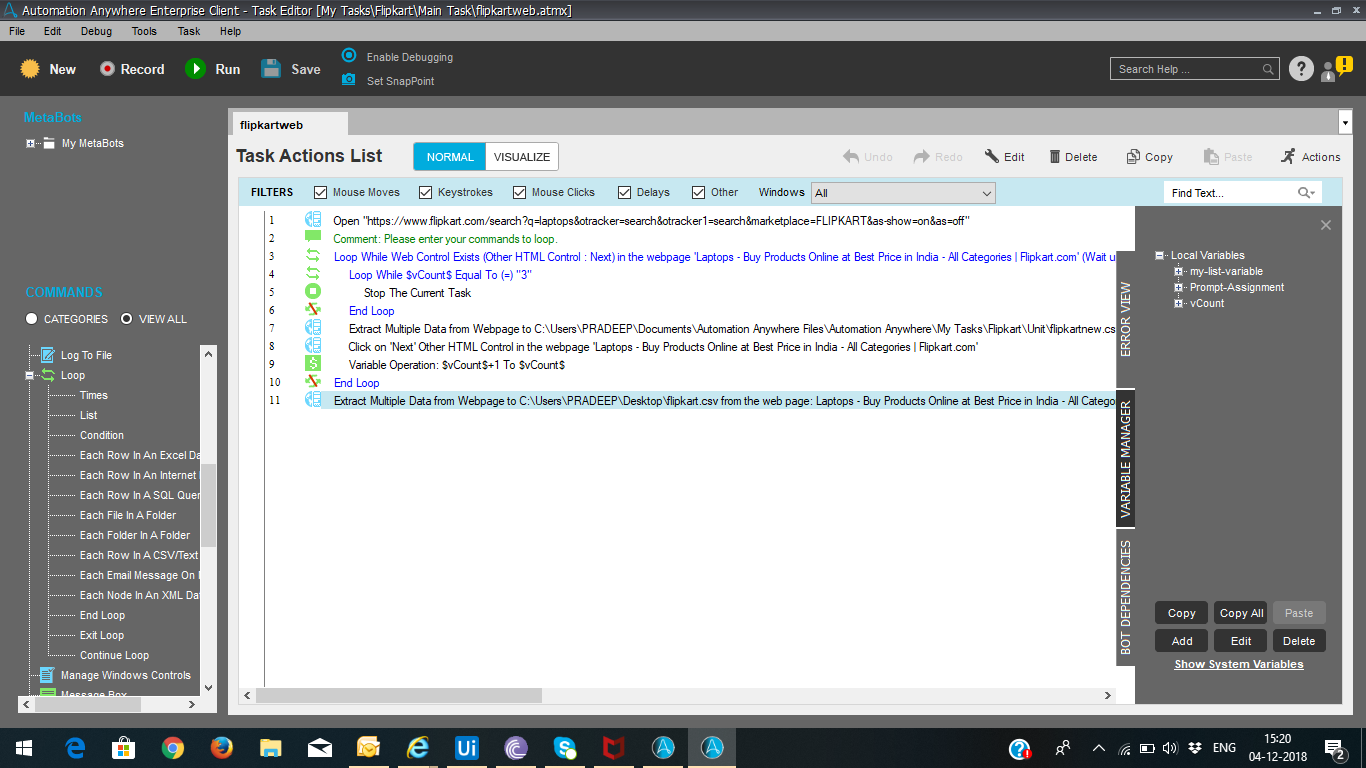
Task: Click Copy All in the Variable Manager
Action: 1241,613
